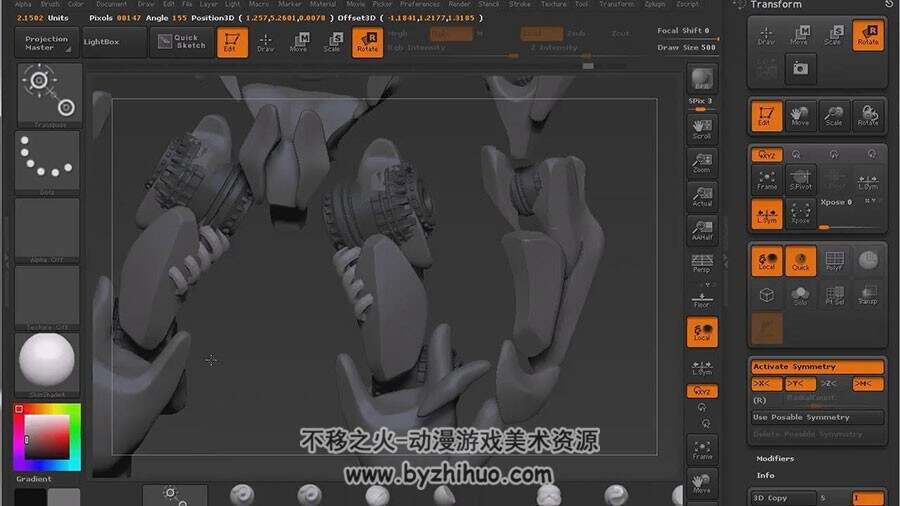Toggle Quick mode in Transform panel

pyautogui.click(x=800, y=261)
